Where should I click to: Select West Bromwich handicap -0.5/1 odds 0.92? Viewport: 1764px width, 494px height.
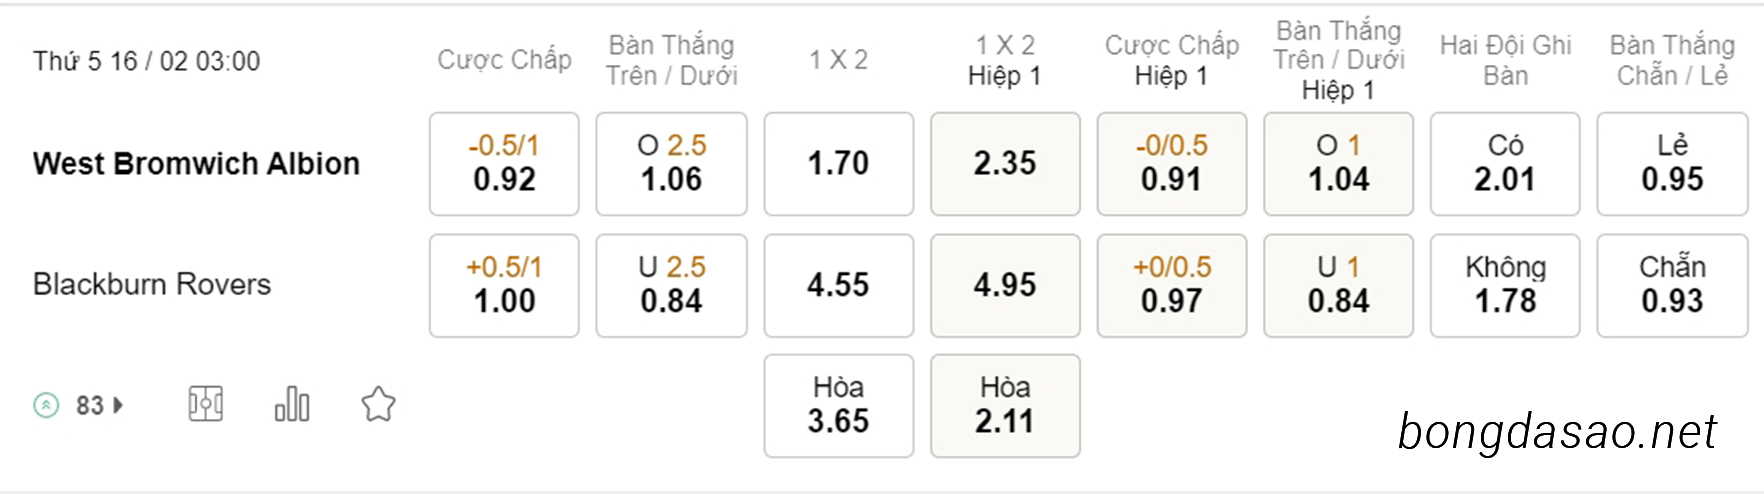coord(504,163)
